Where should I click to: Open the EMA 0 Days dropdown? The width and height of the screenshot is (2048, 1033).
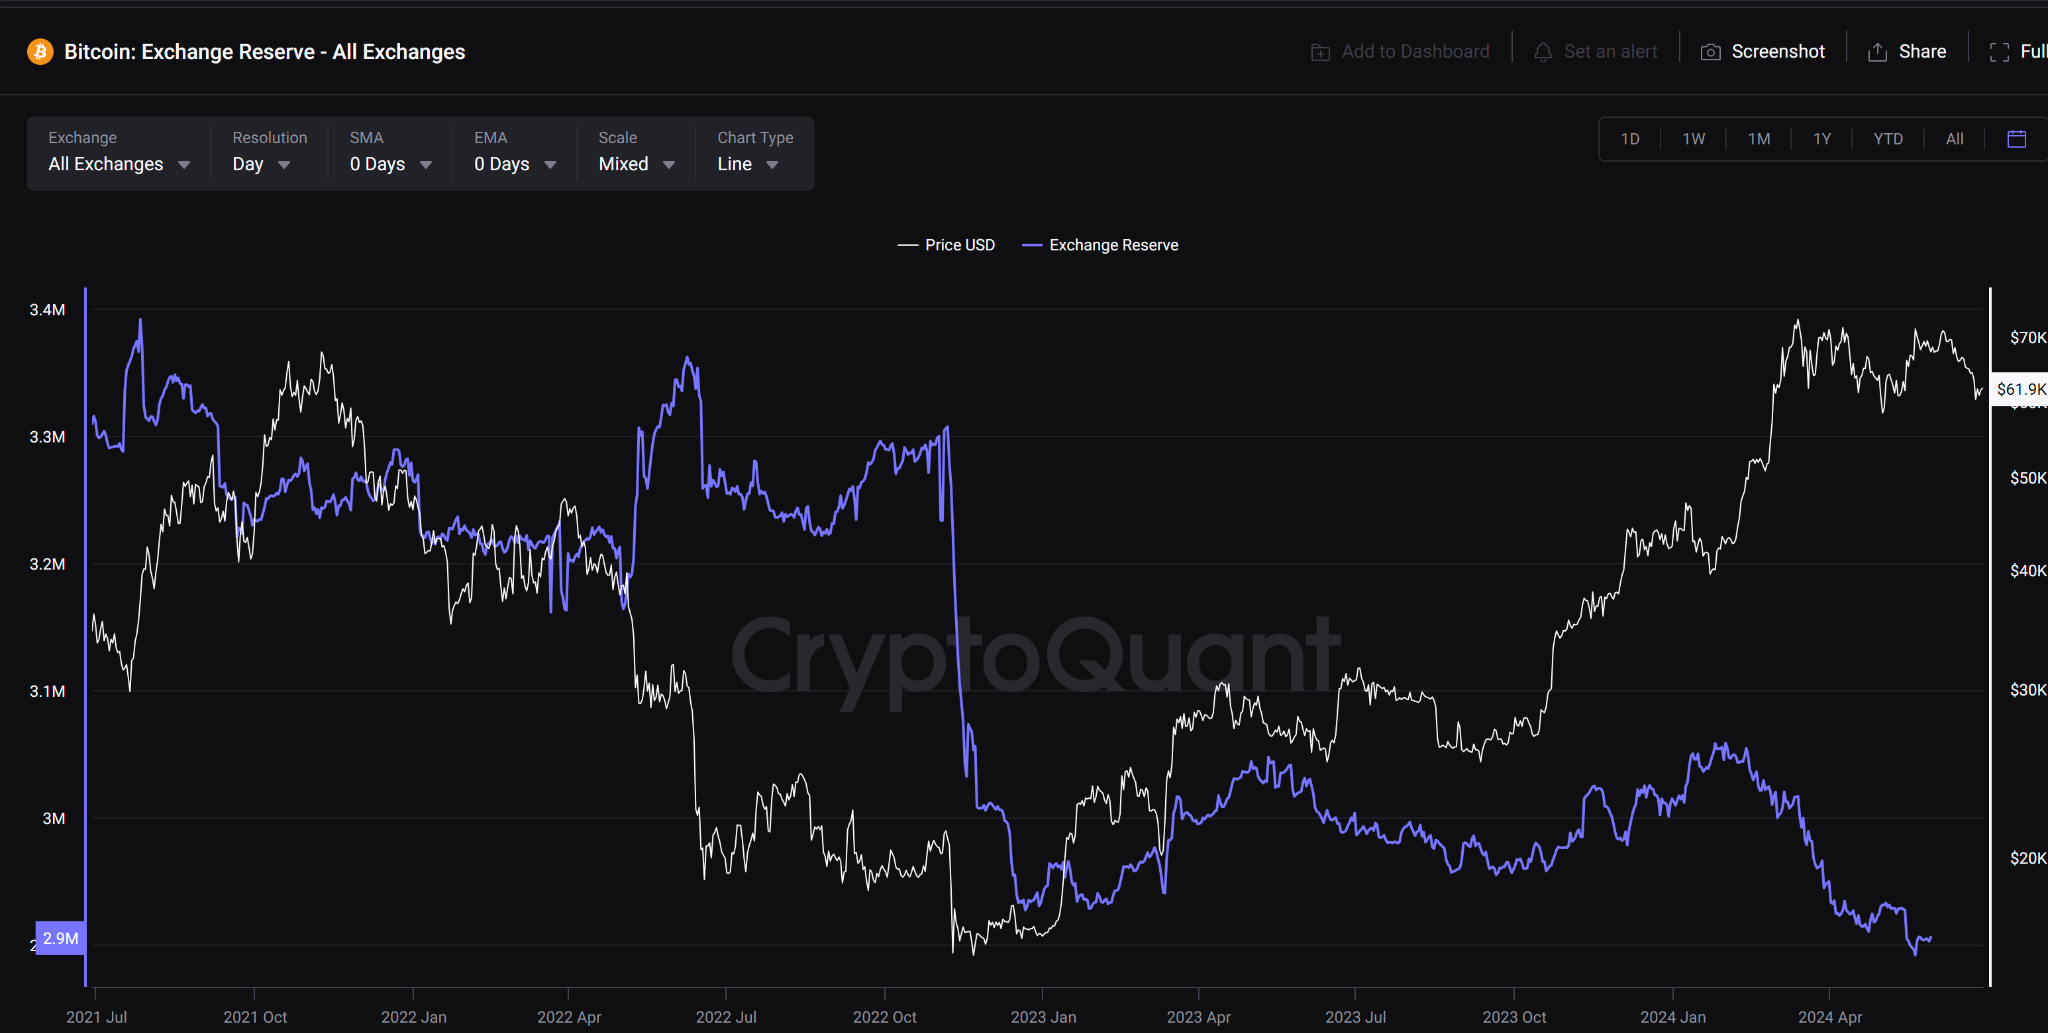[x=515, y=164]
